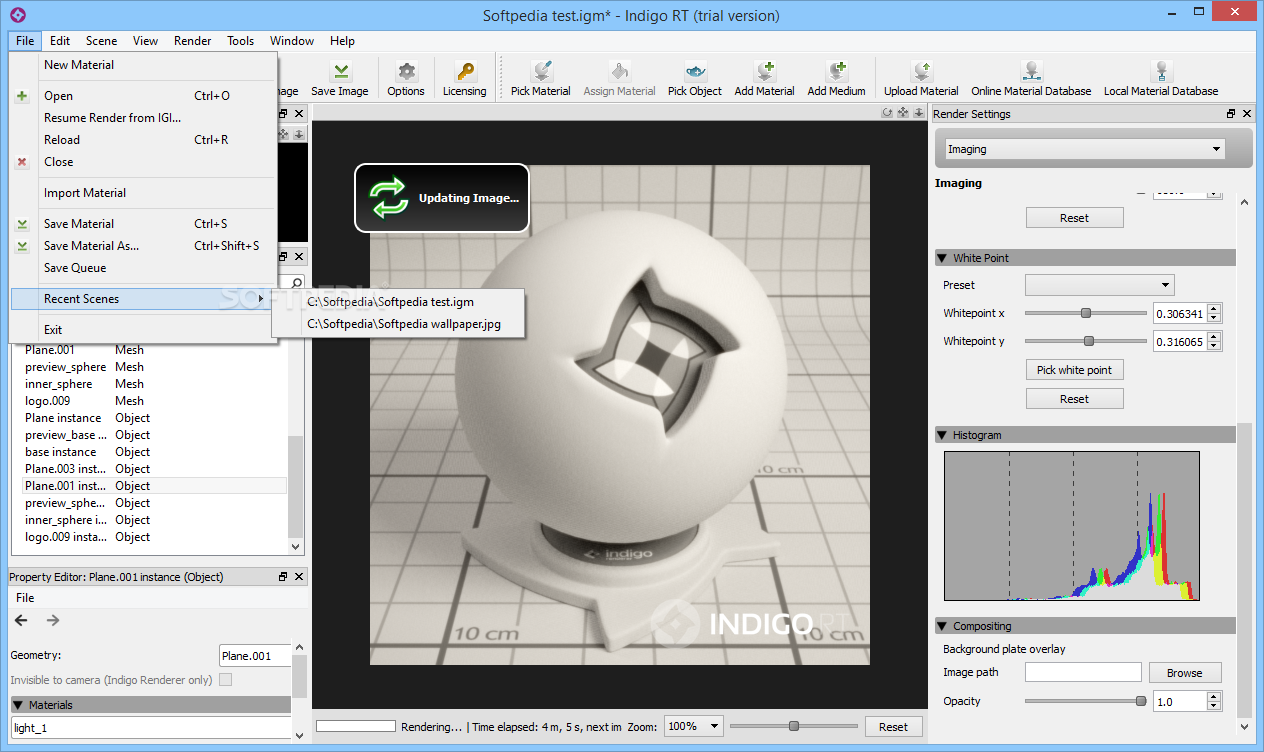Click the download arrow icon above render view
The image size is (1264, 752).
tap(918, 113)
